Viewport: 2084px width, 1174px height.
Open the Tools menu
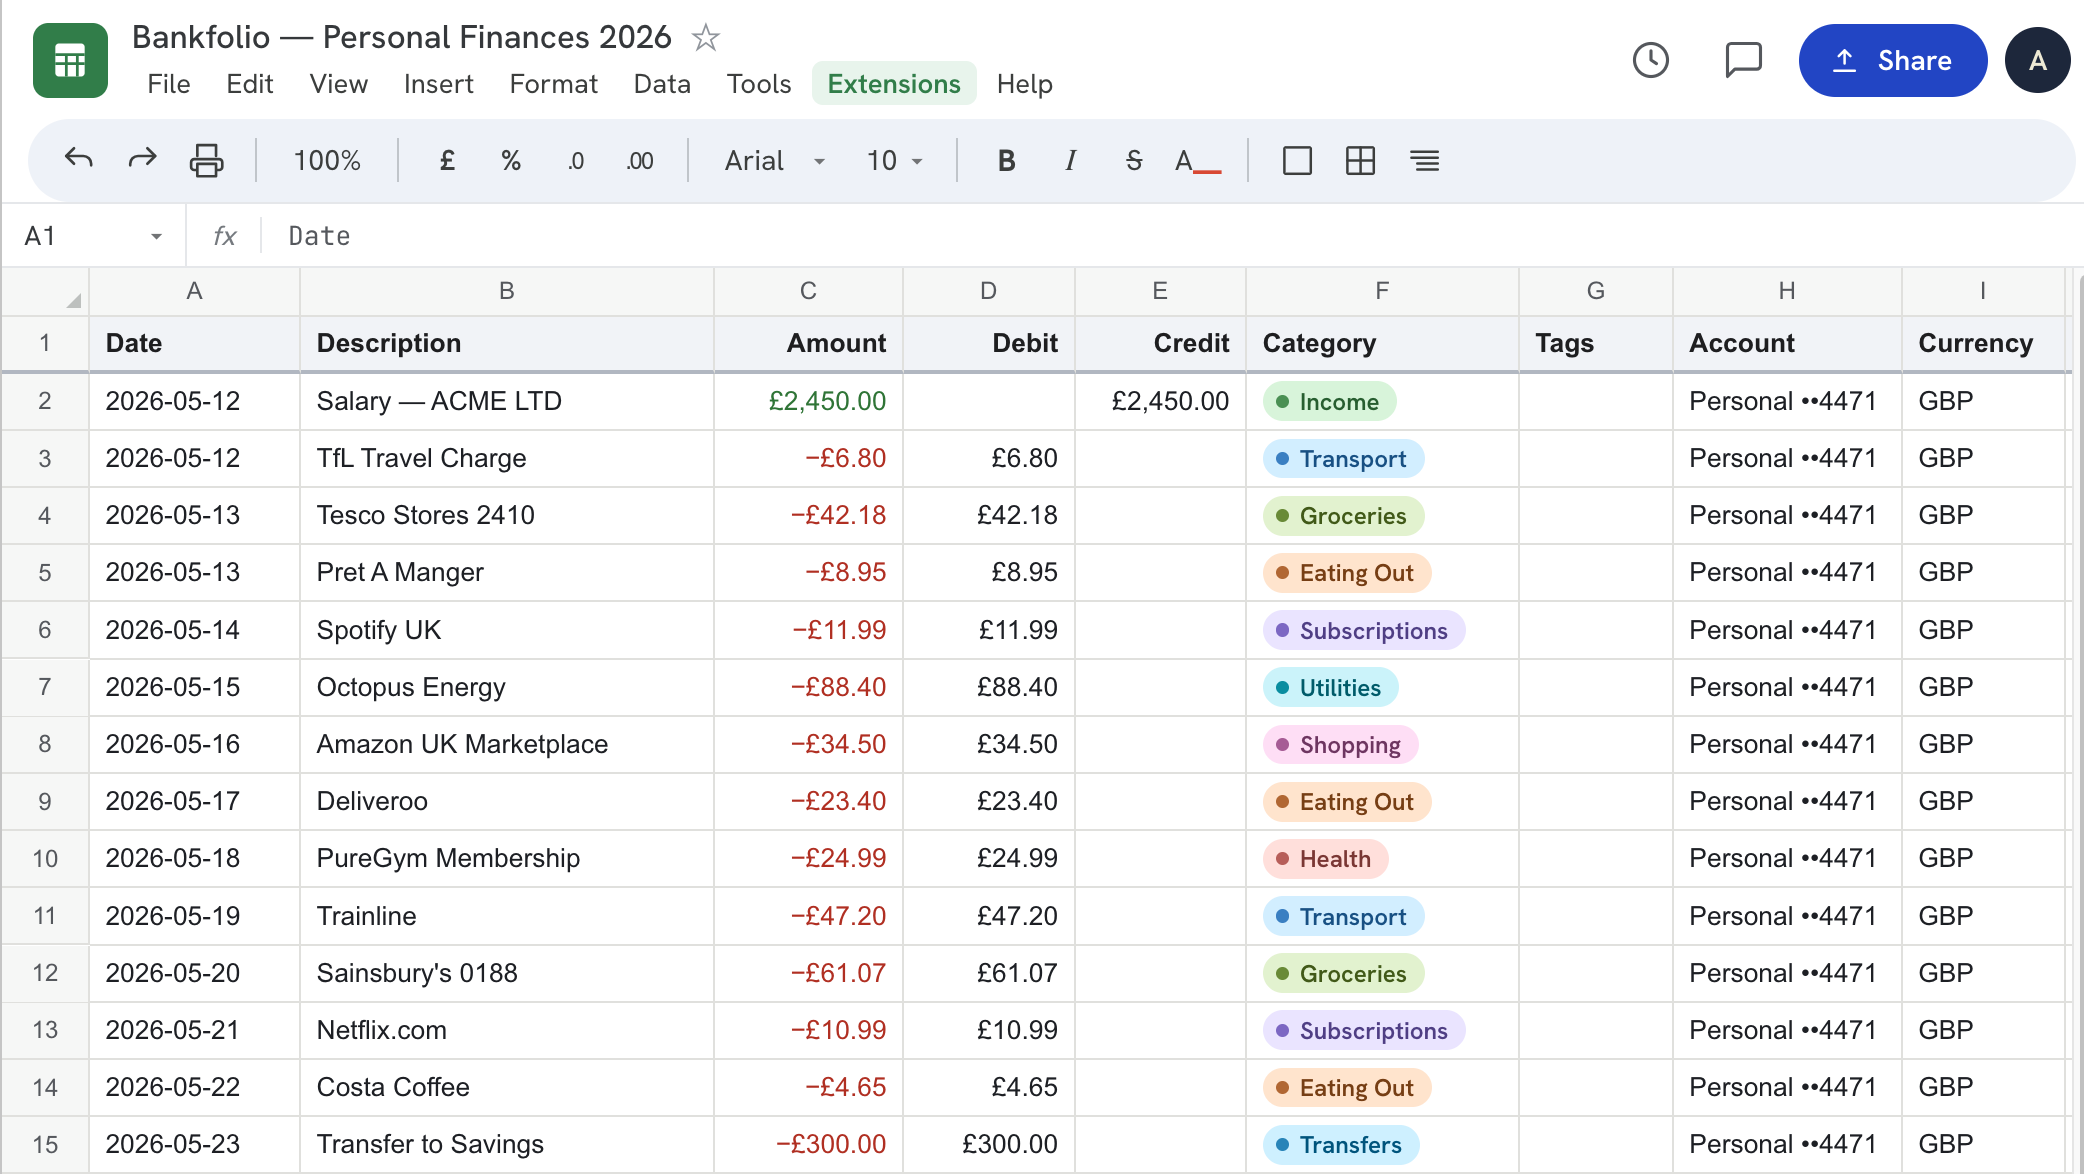[759, 84]
